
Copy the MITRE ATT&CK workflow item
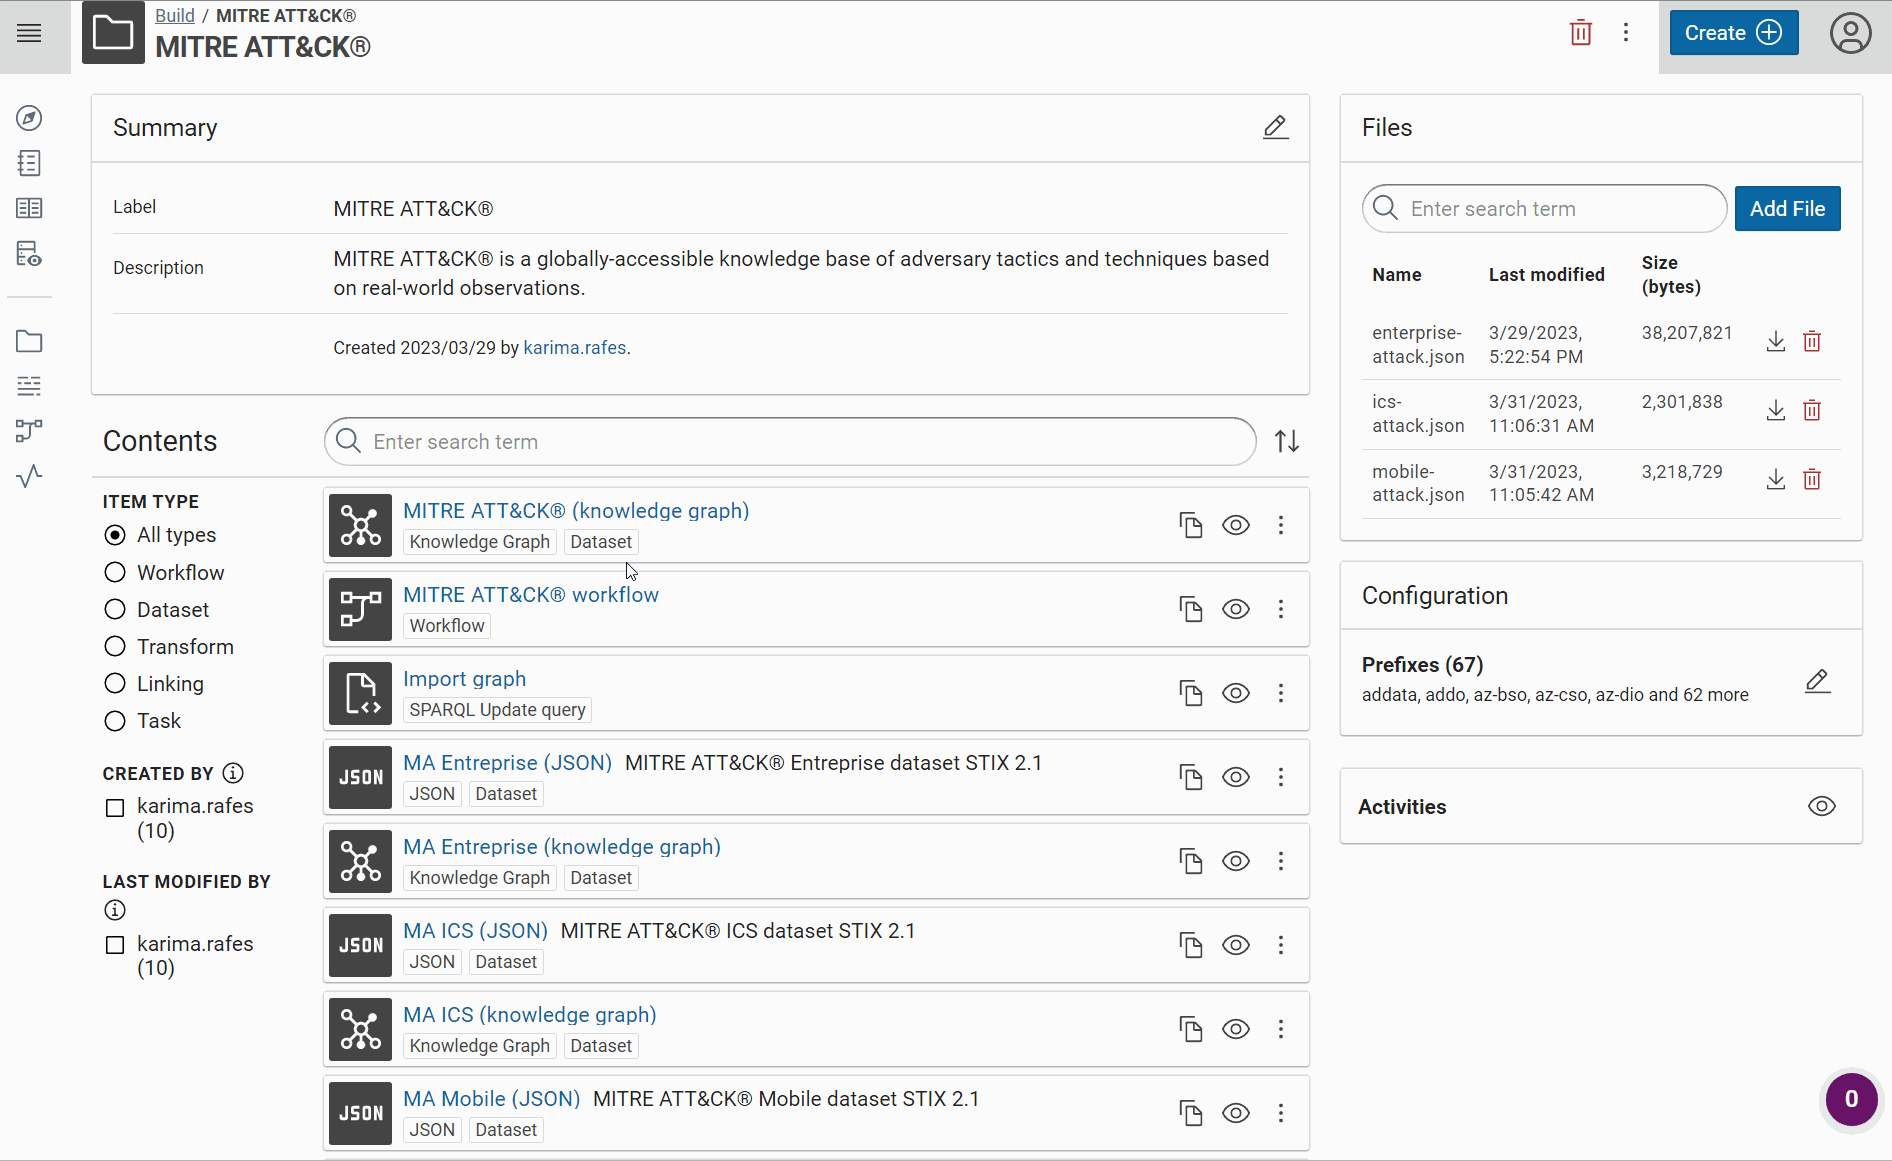(1190, 609)
